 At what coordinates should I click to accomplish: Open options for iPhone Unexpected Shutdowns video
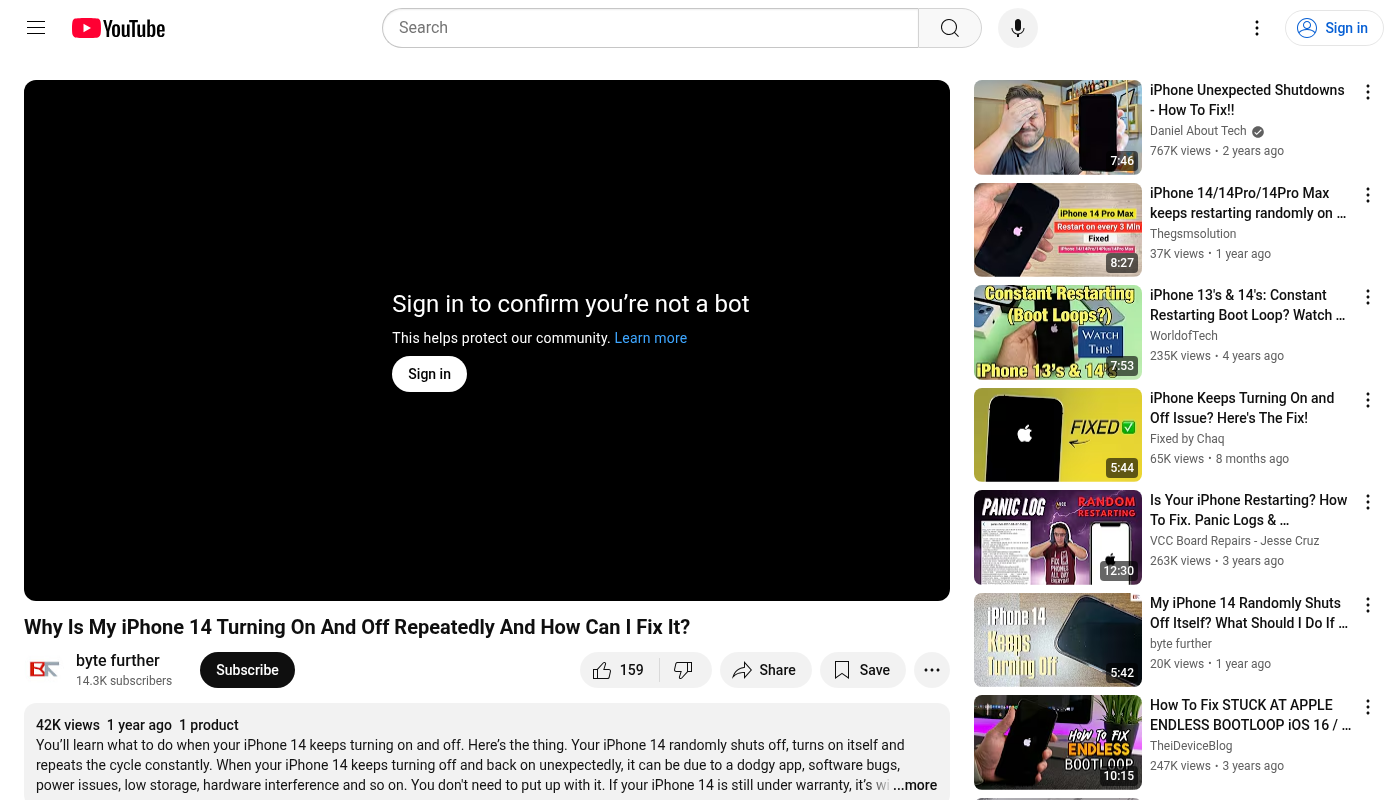[1367, 92]
